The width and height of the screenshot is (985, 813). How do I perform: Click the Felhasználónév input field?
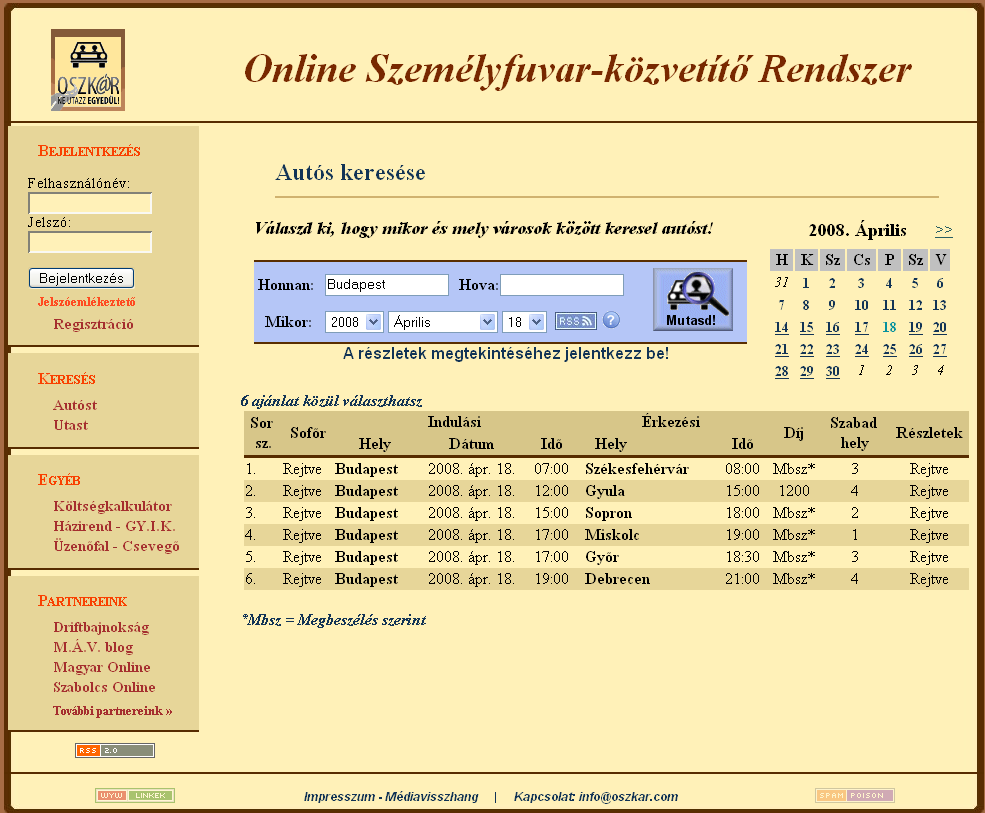click(90, 204)
